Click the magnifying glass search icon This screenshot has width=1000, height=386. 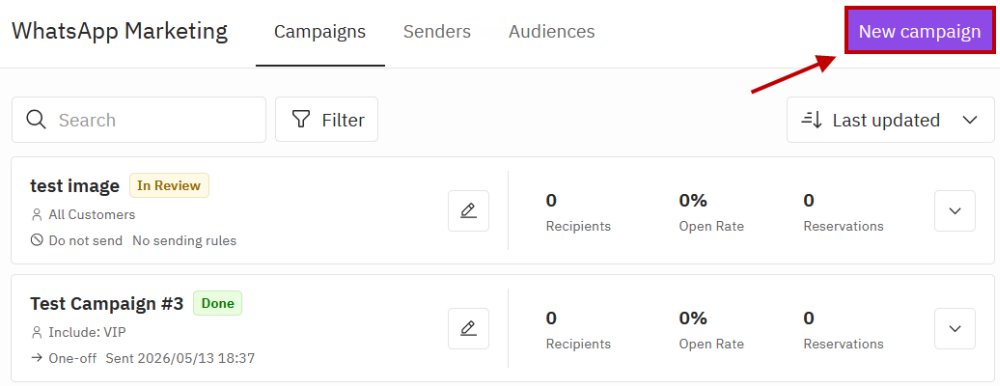(36, 119)
